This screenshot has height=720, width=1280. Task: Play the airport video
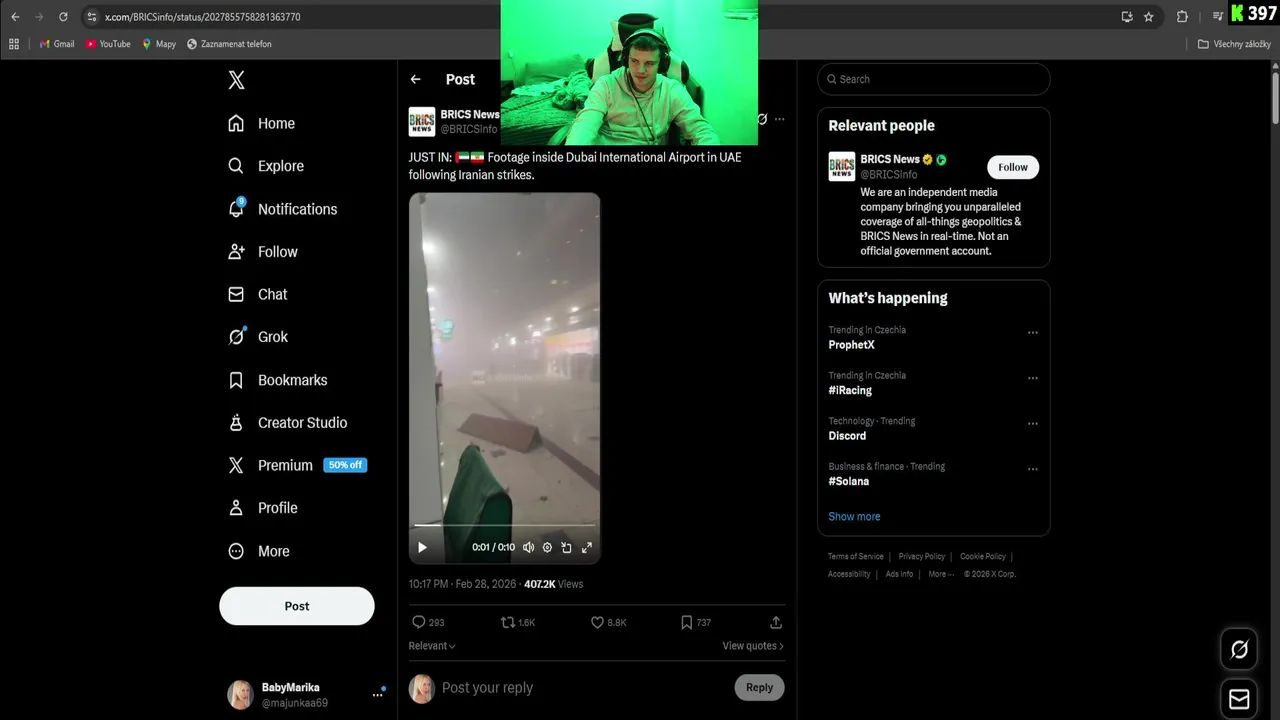pos(422,547)
